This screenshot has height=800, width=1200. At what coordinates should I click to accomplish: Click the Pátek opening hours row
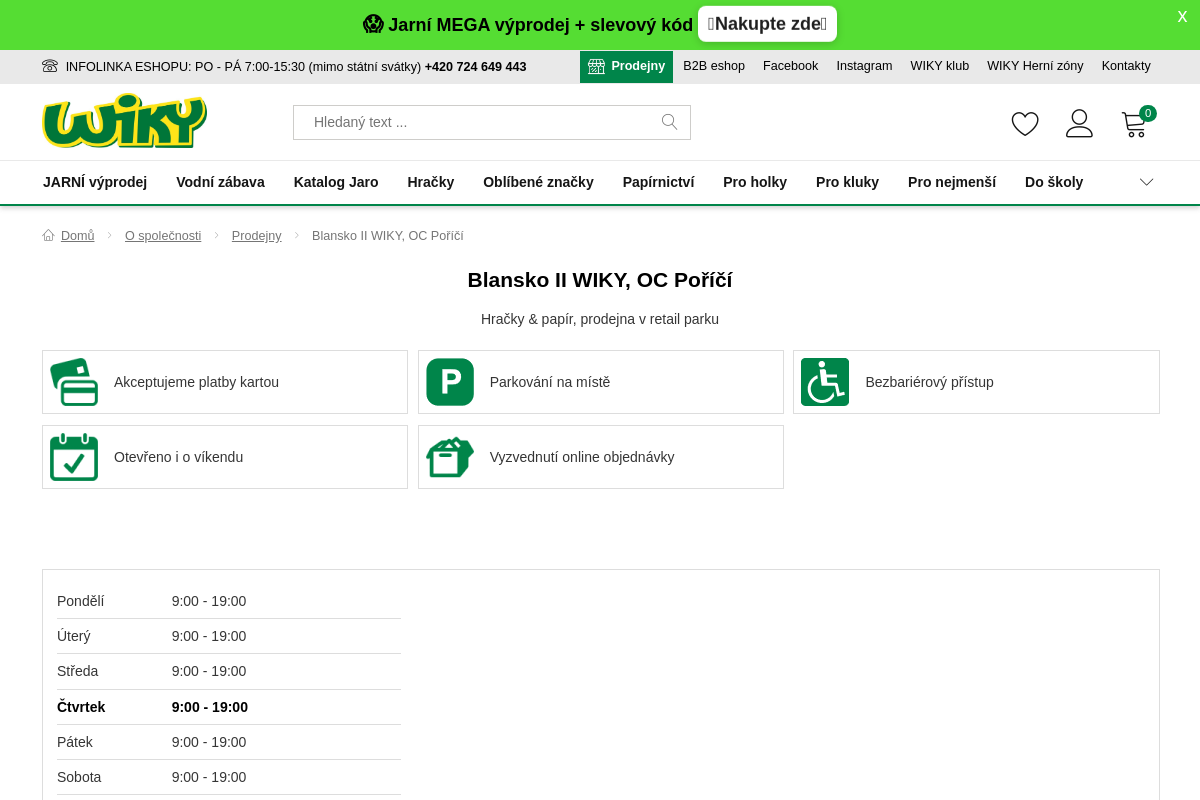coord(229,742)
